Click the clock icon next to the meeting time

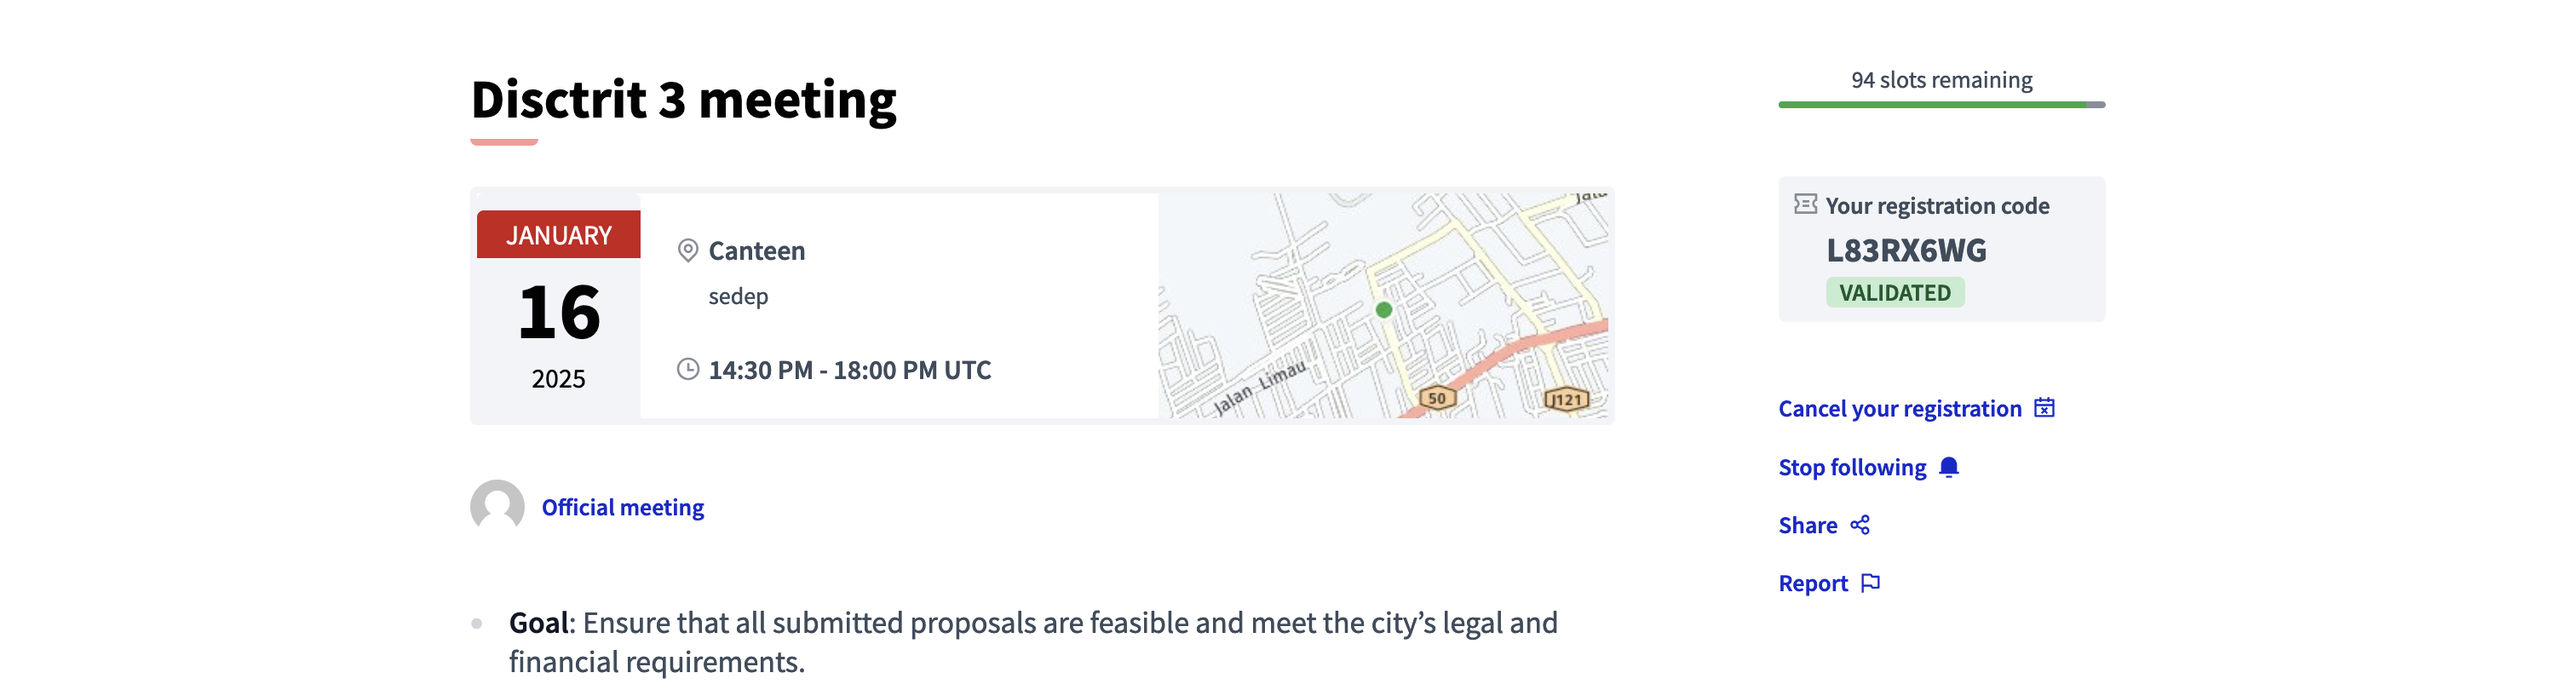point(687,369)
